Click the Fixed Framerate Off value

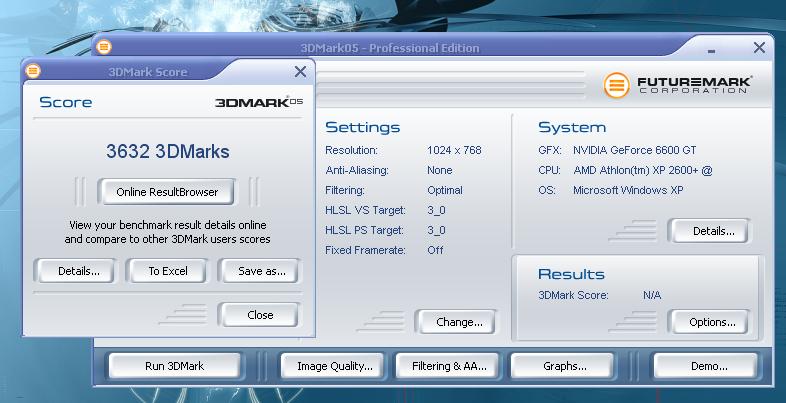(435, 250)
